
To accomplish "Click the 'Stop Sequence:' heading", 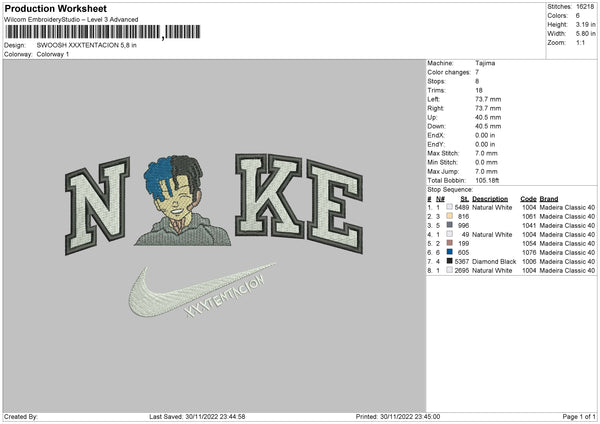I will [x=450, y=190].
